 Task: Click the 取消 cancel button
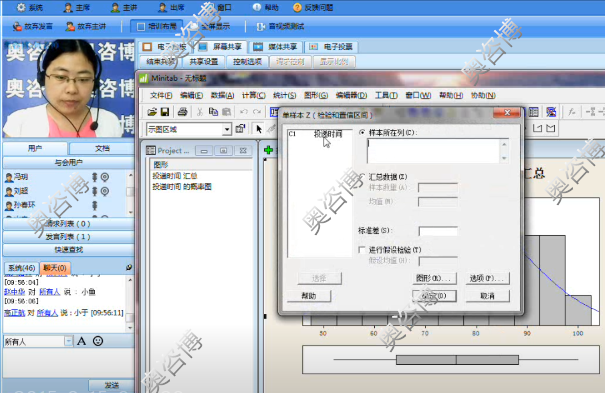pyautogui.click(x=487, y=296)
